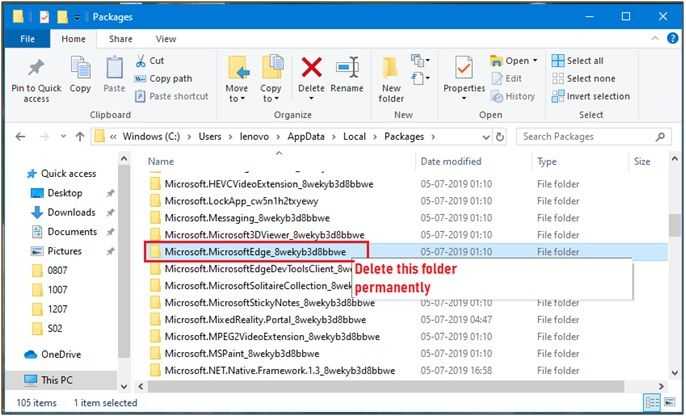Click the red Delete X icon
This screenshot has height=416, width=686.
click(312, 68)
